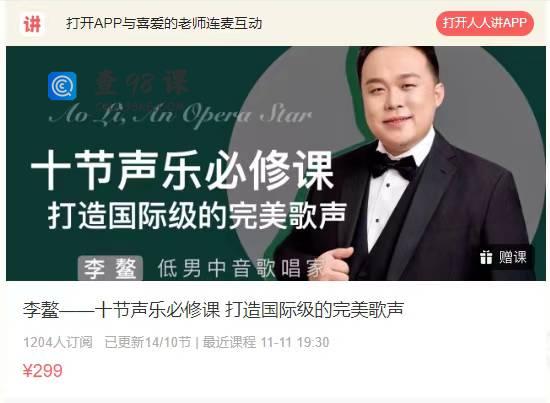
Task: Click the 1204人订阅 subscriber count
Action: pyautogui.click(x=58, y=342)
